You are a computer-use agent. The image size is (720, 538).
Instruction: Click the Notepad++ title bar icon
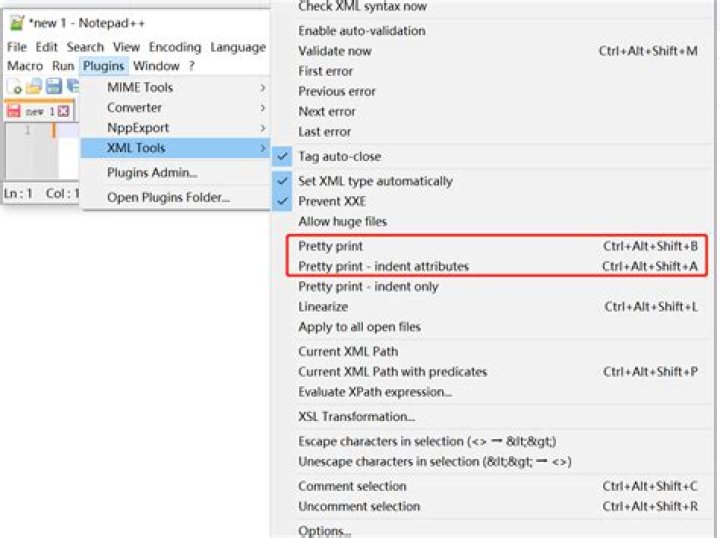17,22
